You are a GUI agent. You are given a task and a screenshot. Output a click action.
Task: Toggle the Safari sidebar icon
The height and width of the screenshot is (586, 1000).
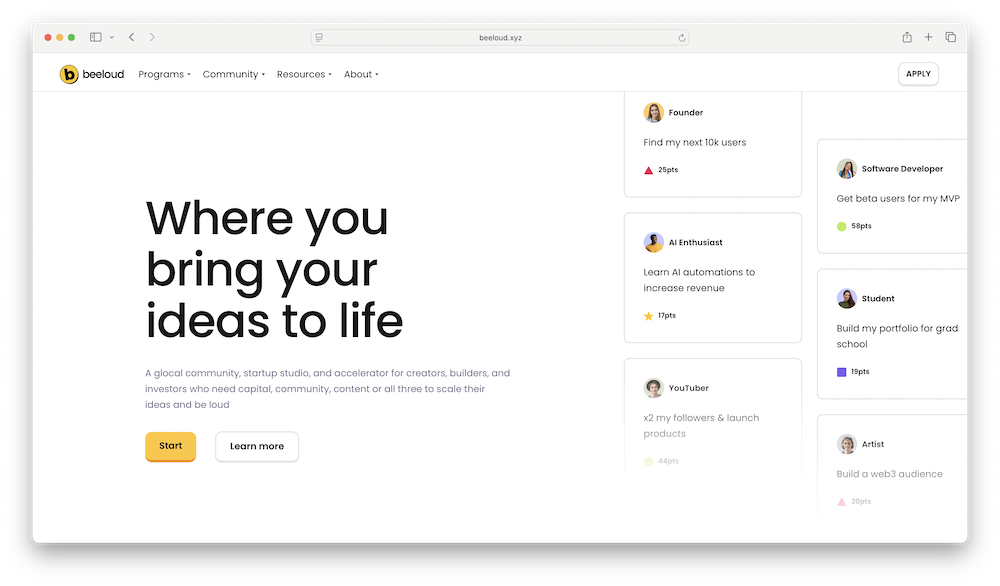pos(96,37)
